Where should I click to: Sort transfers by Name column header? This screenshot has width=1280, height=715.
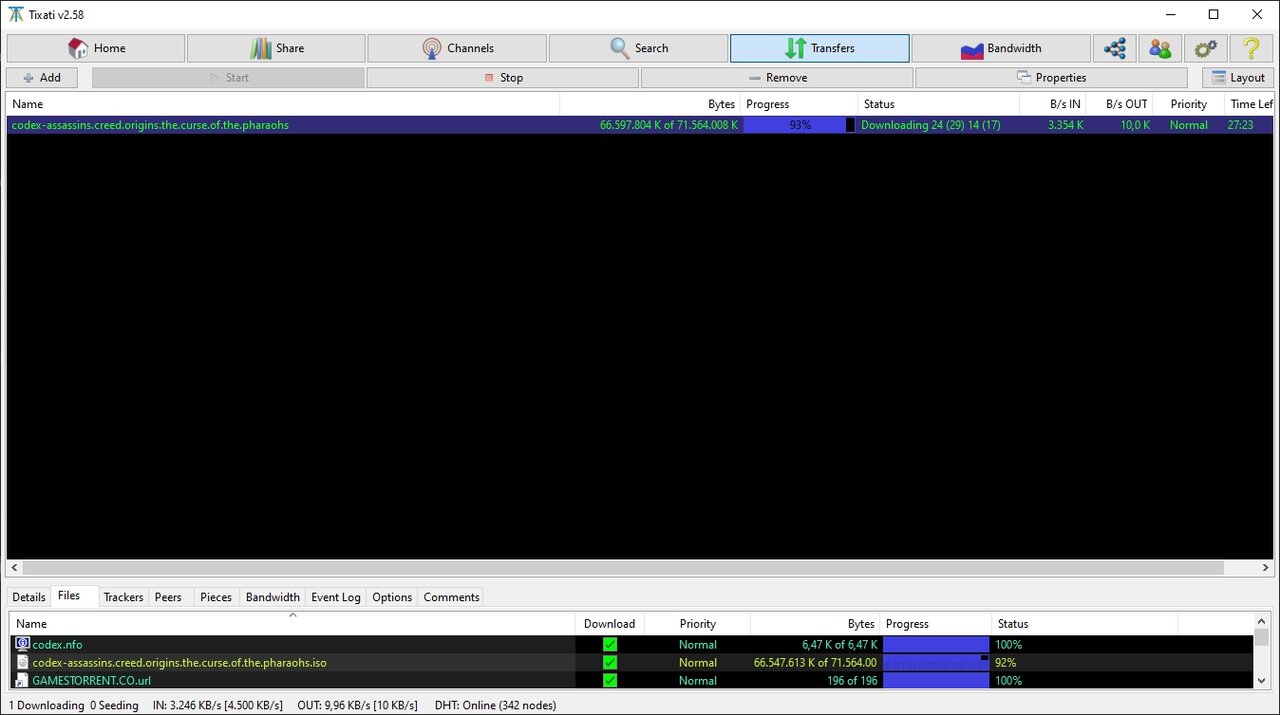pyautogui.click(x=283, y=104)
